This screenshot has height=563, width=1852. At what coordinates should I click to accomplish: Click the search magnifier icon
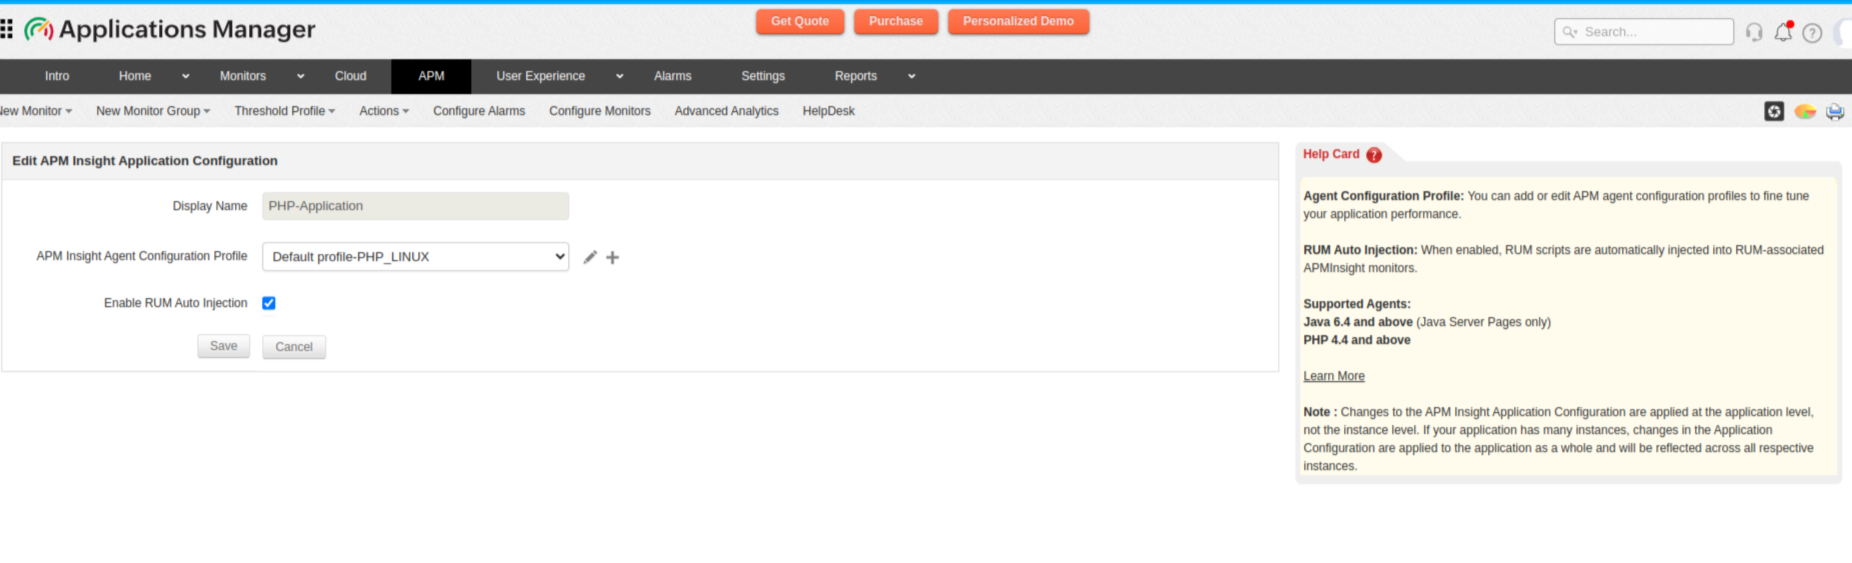[1570, 32]
